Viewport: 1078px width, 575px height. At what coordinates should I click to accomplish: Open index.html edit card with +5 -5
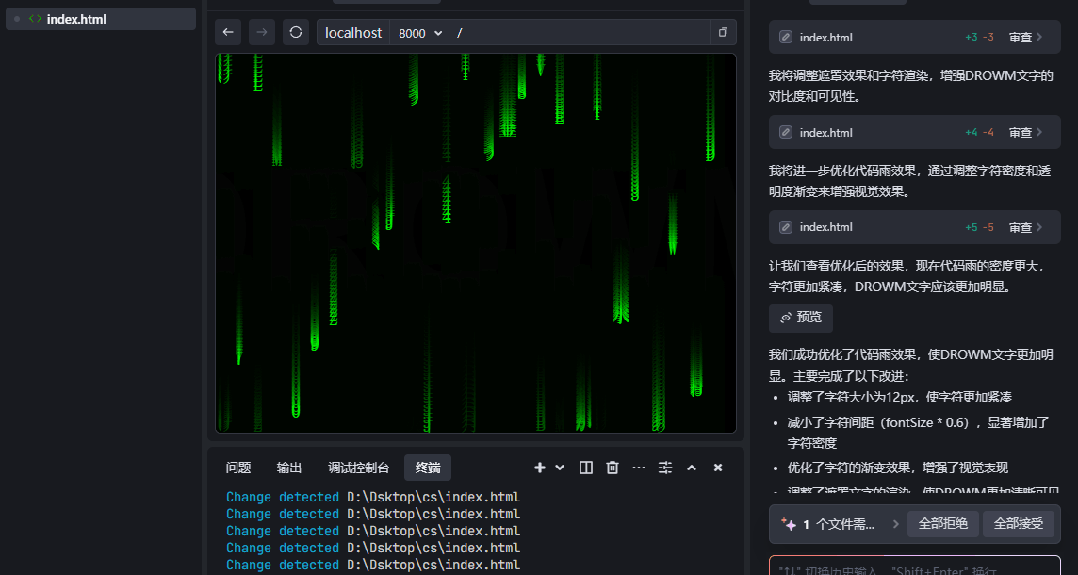914,227
